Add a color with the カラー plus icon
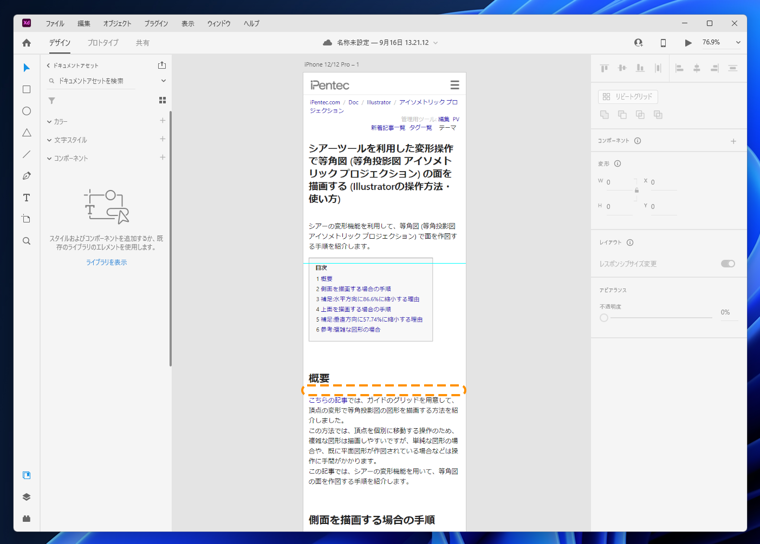Screen dimensions: 760x544 pos(162,121)
